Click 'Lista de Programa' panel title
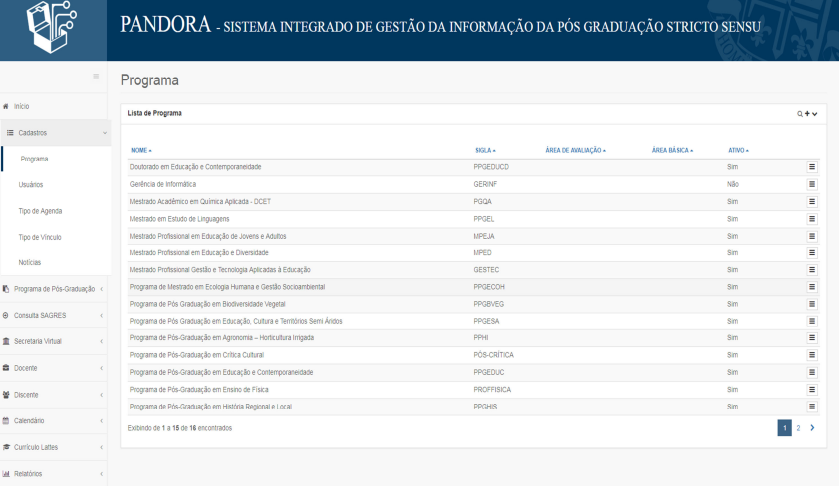This screenshot has height=486, width=839. (x=155, y=113)
